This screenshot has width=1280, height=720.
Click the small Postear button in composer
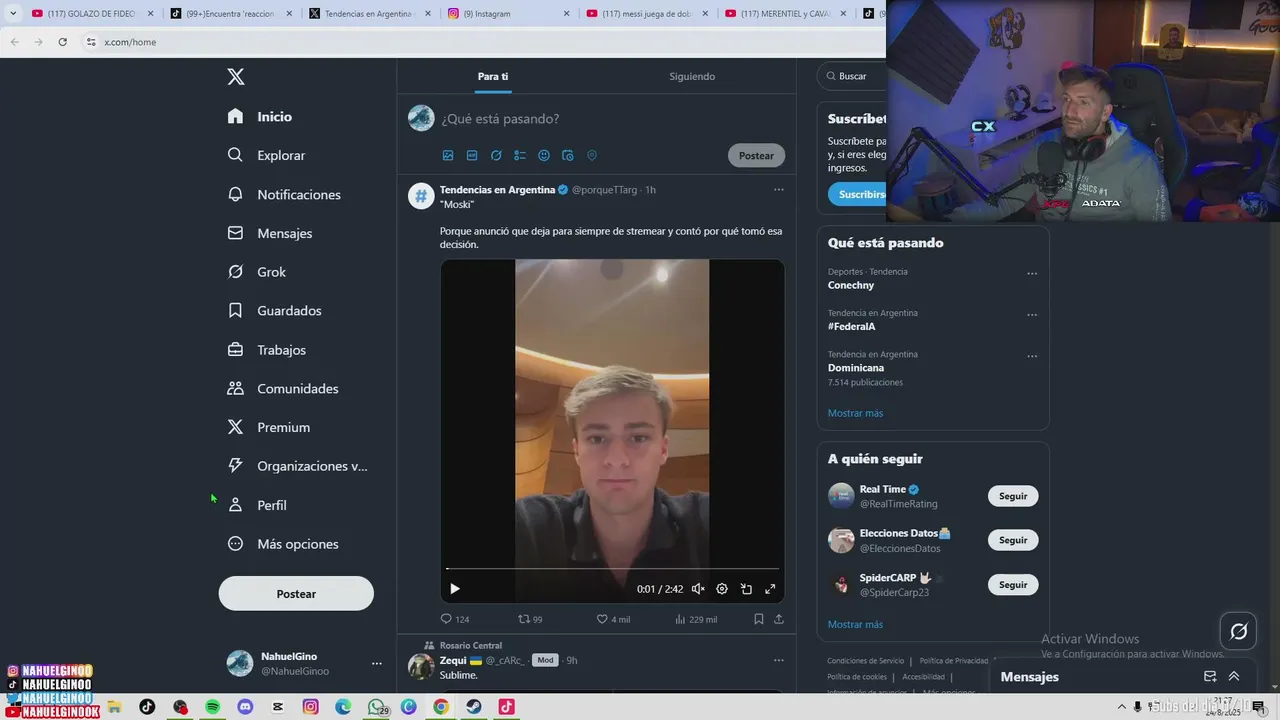[756, 156]
